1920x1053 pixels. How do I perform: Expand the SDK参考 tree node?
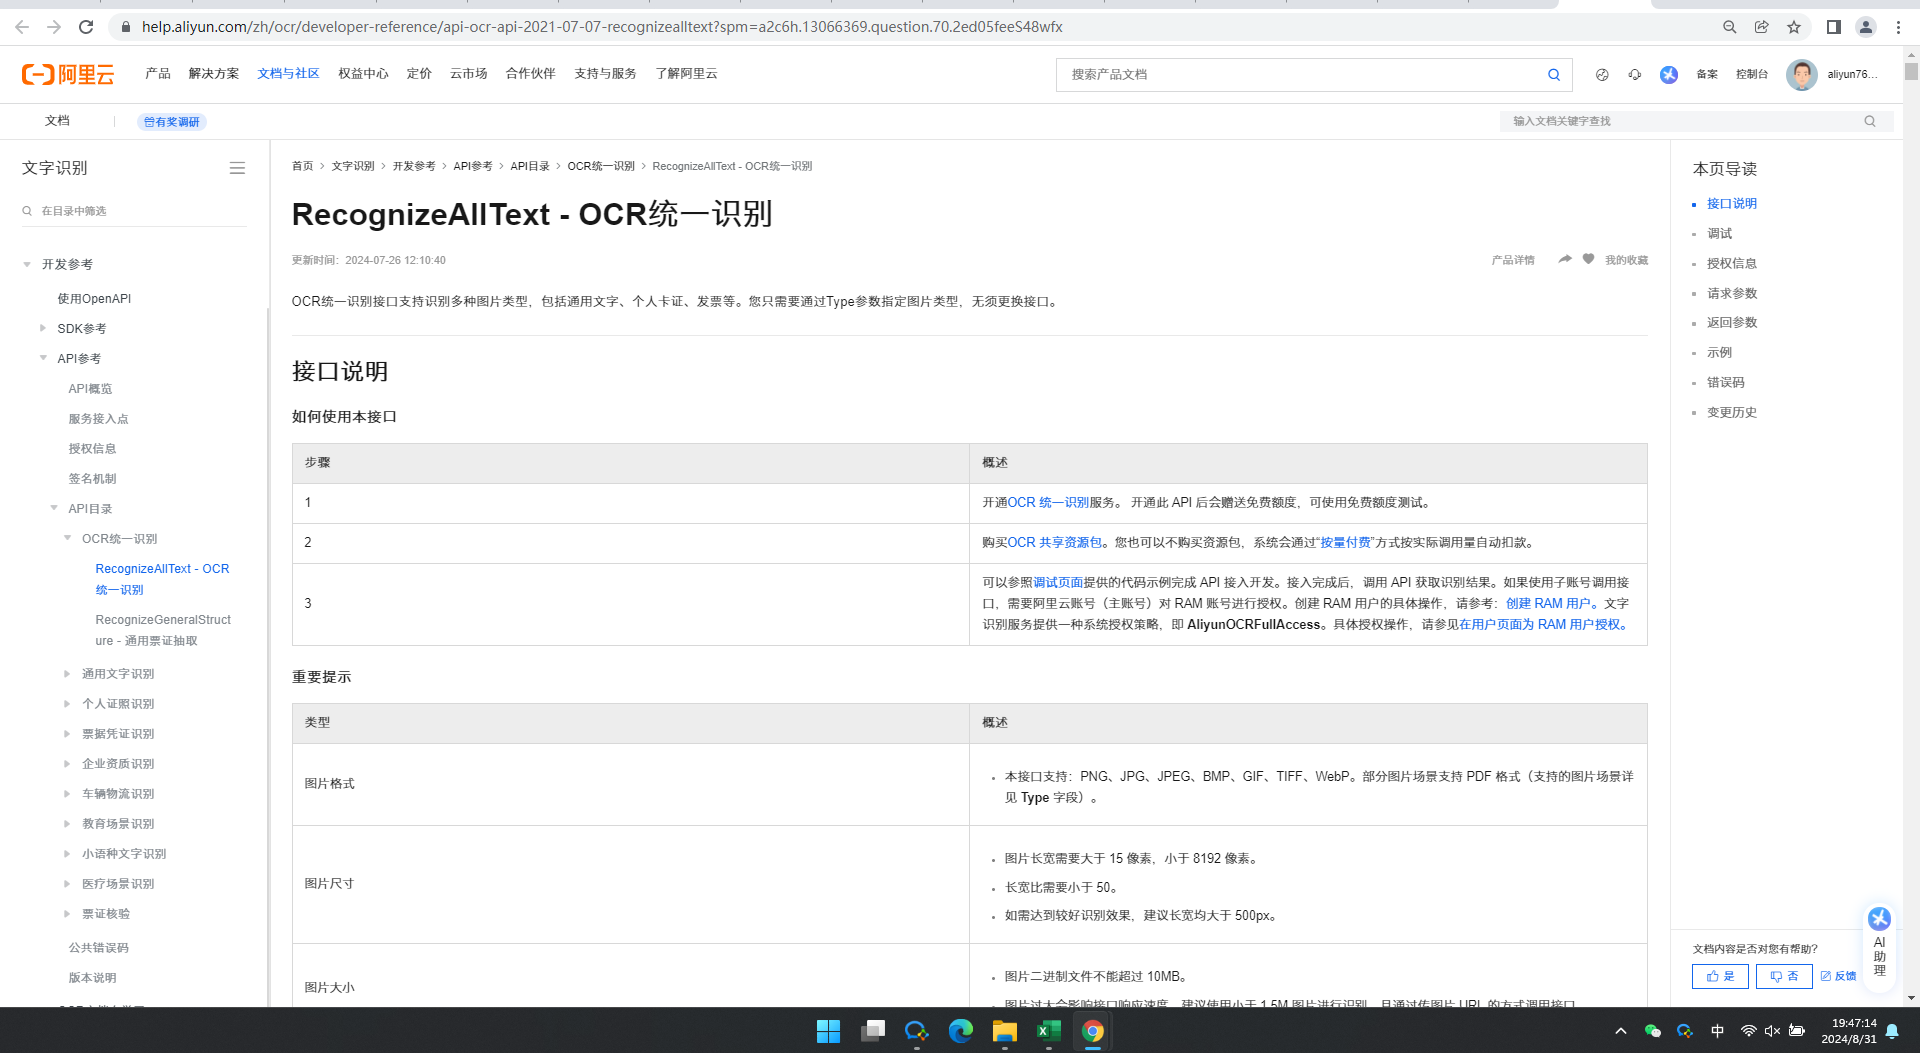(x=43, y=328)
